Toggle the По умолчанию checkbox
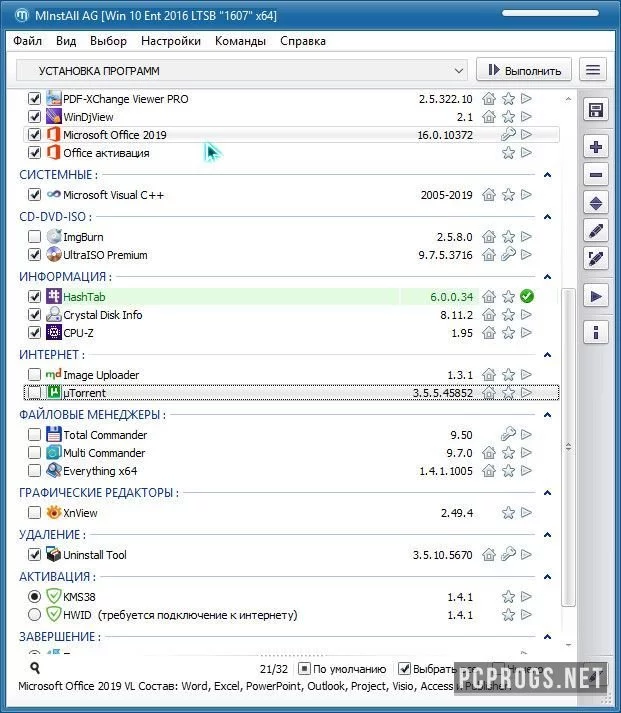Screen dimensions: 621x713 click(x=304, y=669)
